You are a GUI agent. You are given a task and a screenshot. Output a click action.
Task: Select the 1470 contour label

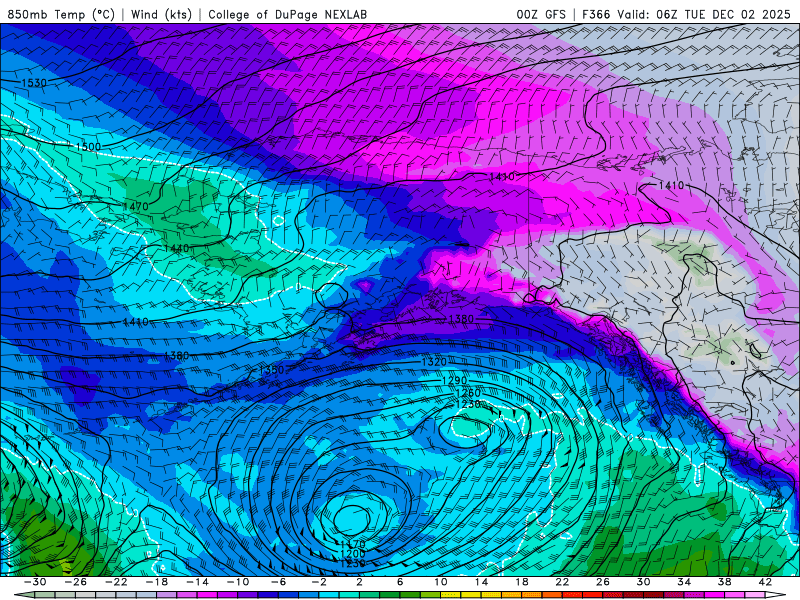point(136,206)
